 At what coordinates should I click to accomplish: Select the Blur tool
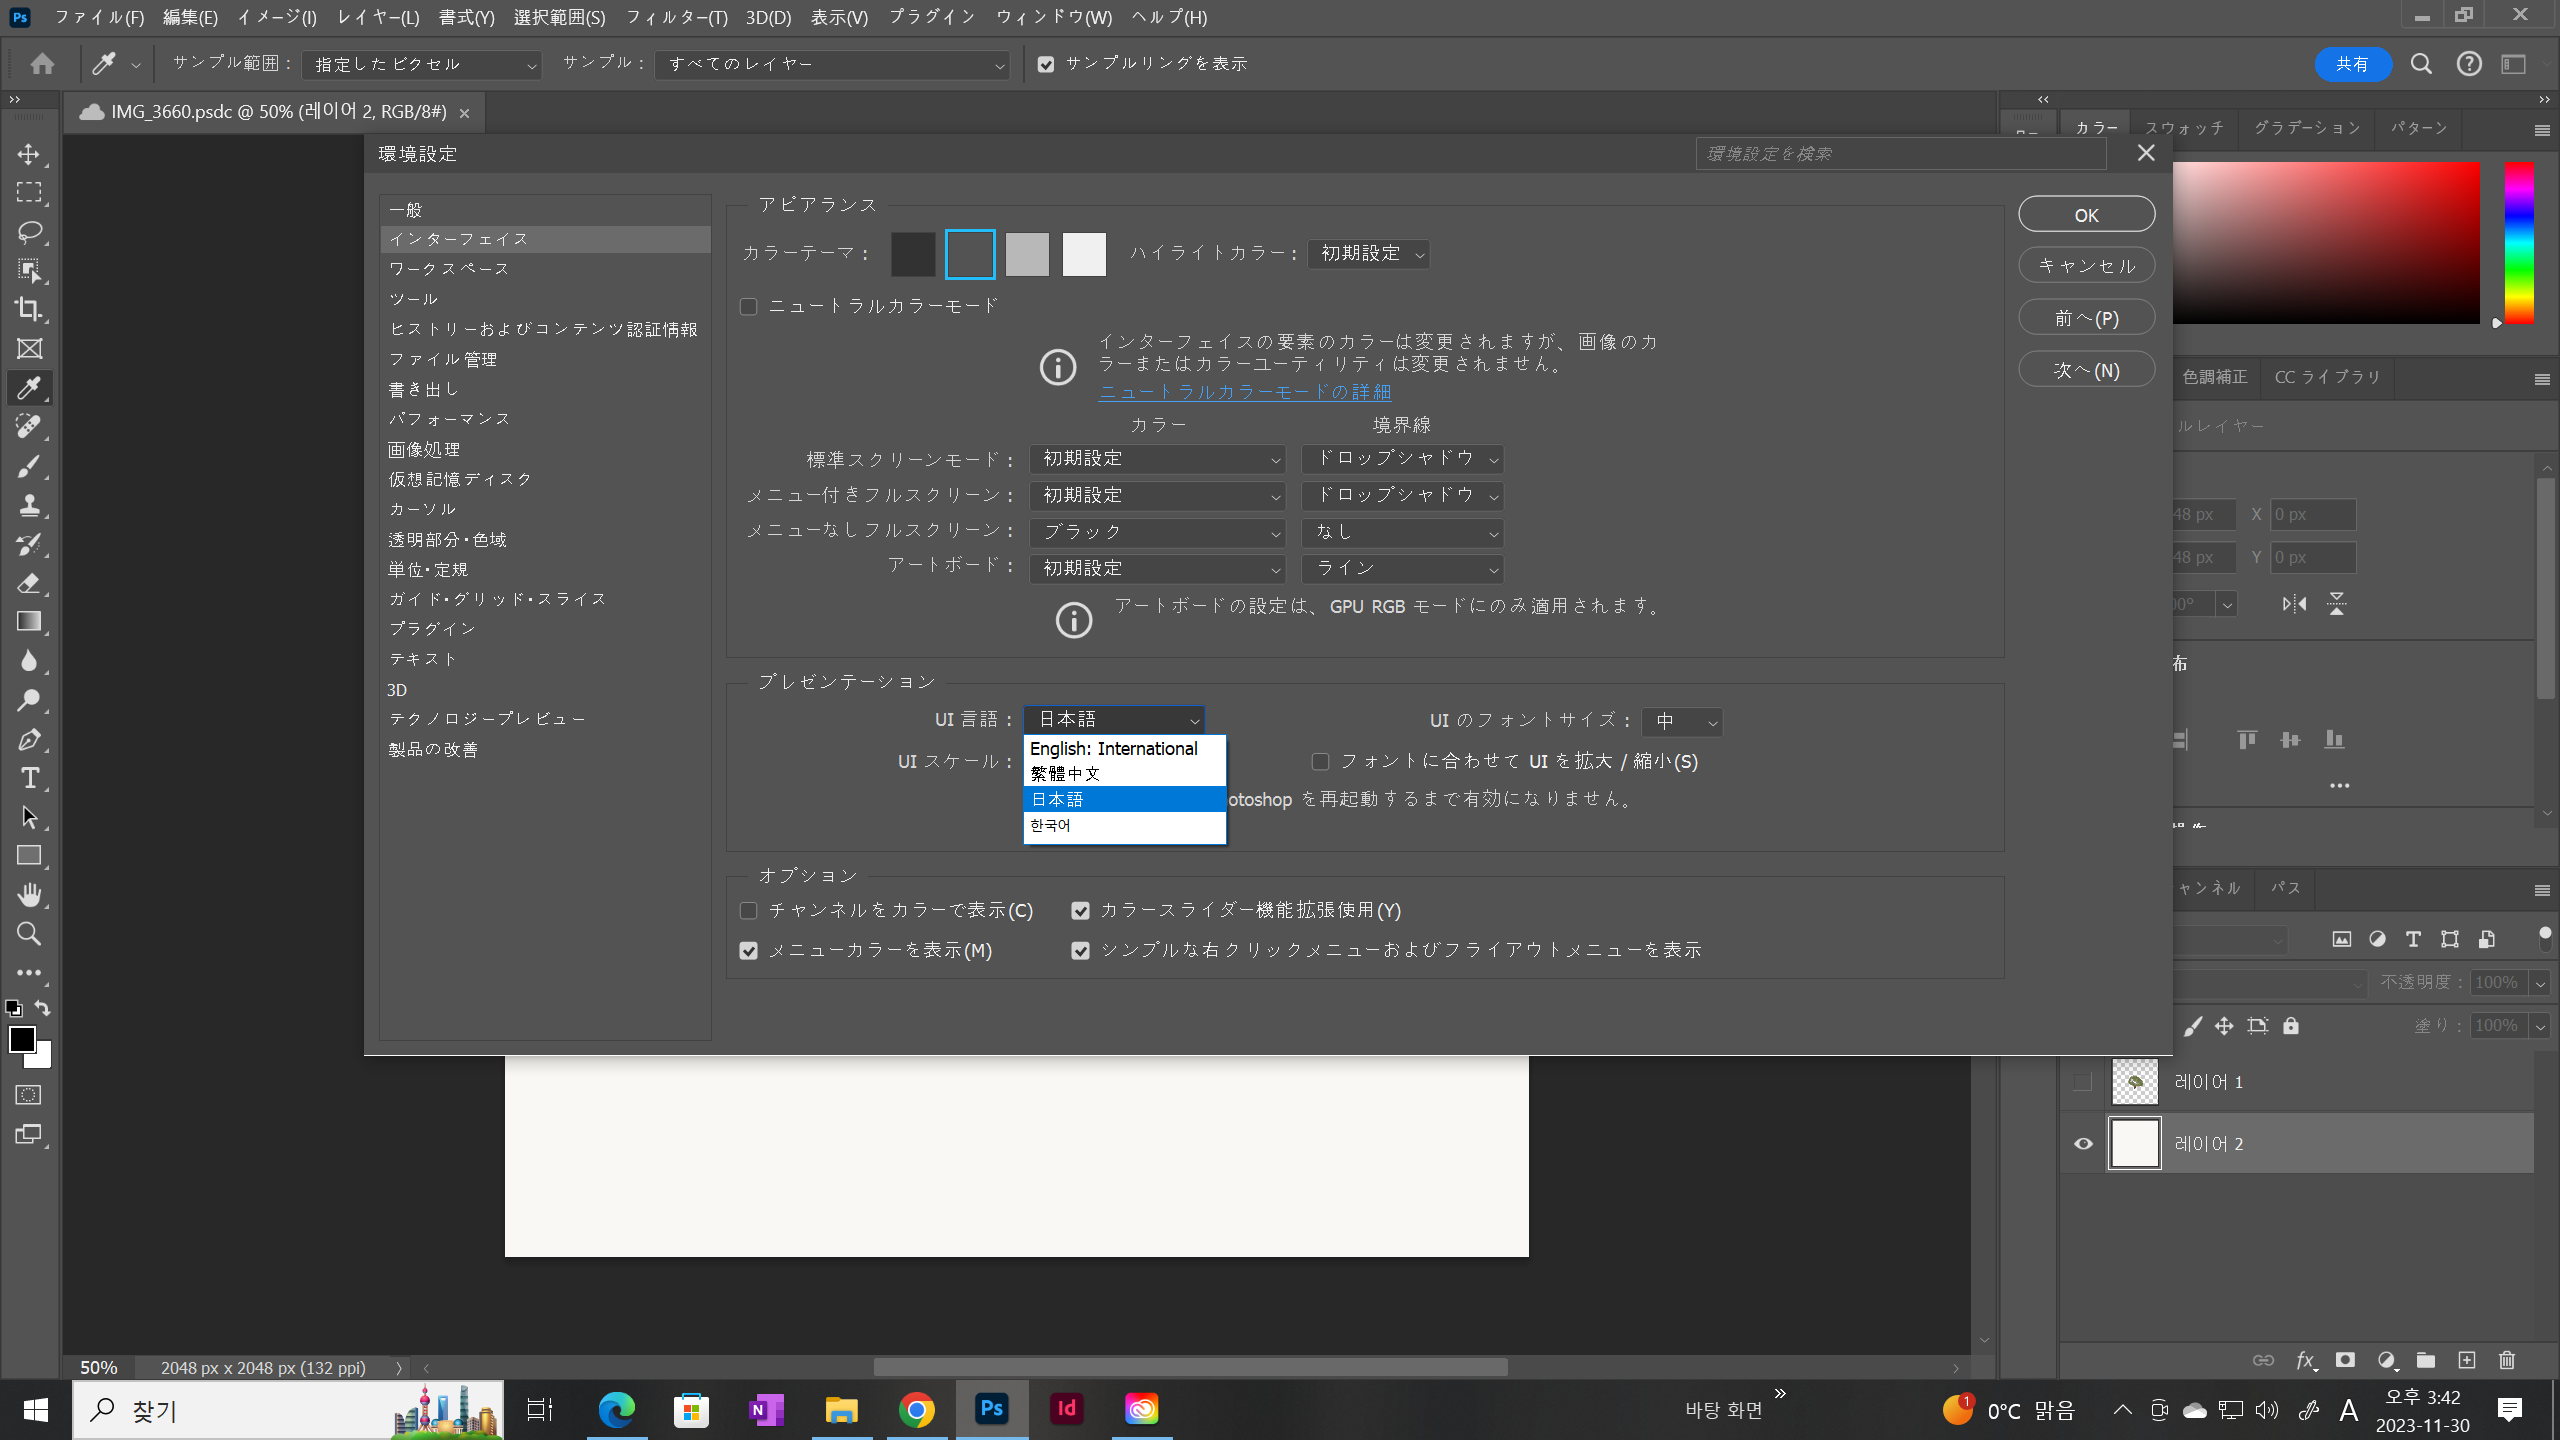[x=29, y=661]
